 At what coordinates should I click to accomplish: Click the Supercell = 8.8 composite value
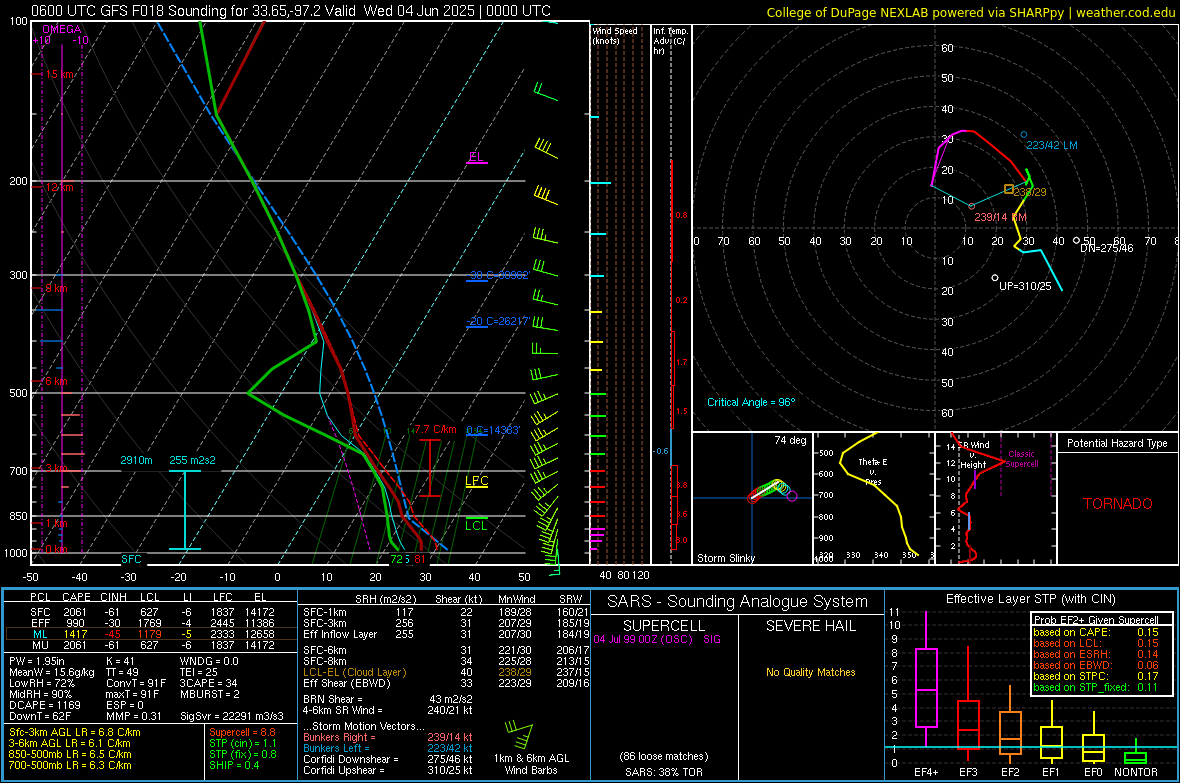(242, 733)
